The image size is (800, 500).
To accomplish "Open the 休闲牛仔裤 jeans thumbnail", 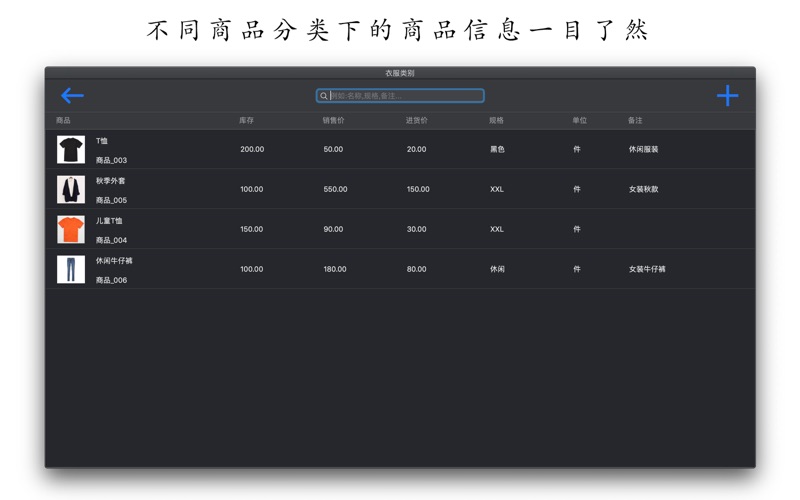I will [71, 269].
